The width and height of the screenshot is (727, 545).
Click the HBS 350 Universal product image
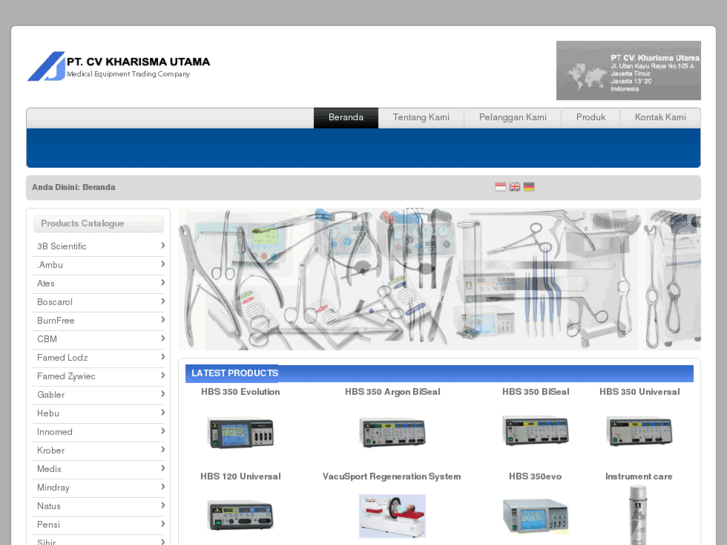(x=639, y=430)
